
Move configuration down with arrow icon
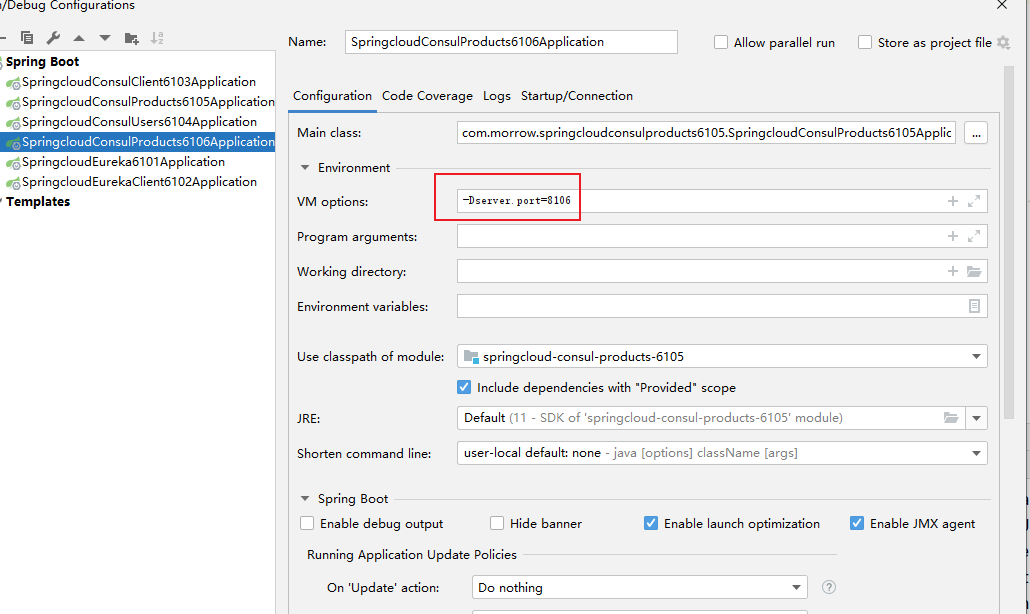coord(105,38)
